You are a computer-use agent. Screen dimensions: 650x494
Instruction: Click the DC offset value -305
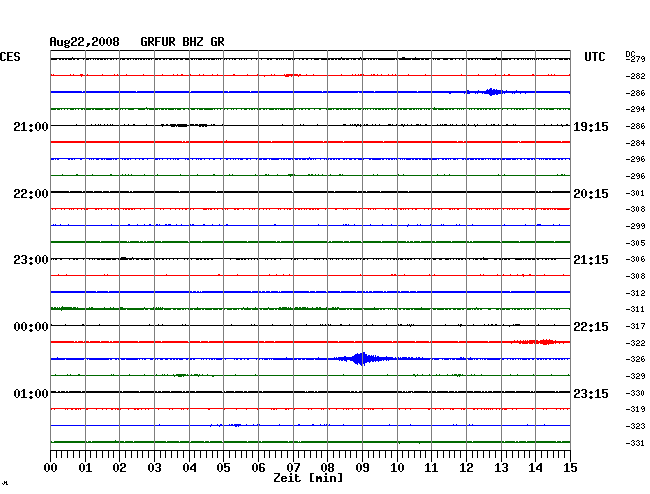point(635,243)
